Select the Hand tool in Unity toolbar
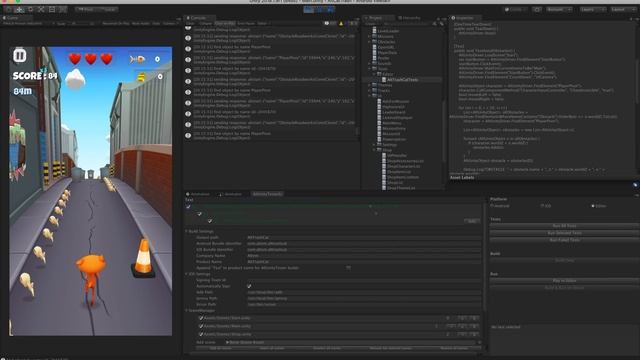The height and width of the screenshot is (360, 640). (x=9, y=9)
